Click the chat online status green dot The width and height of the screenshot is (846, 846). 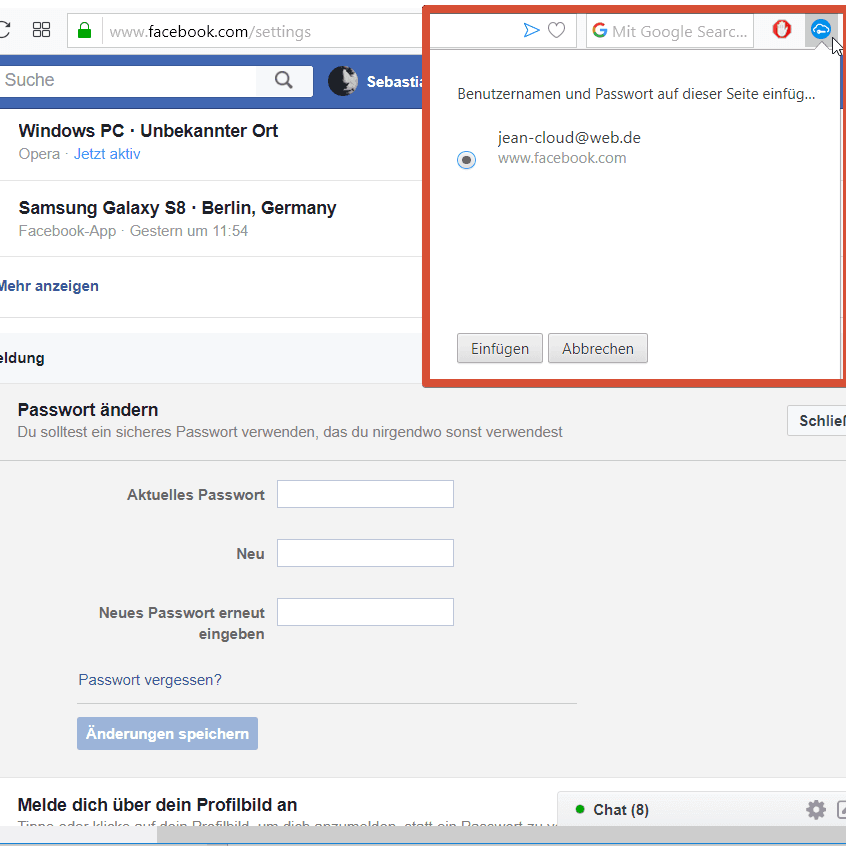[x=580, y=809]
